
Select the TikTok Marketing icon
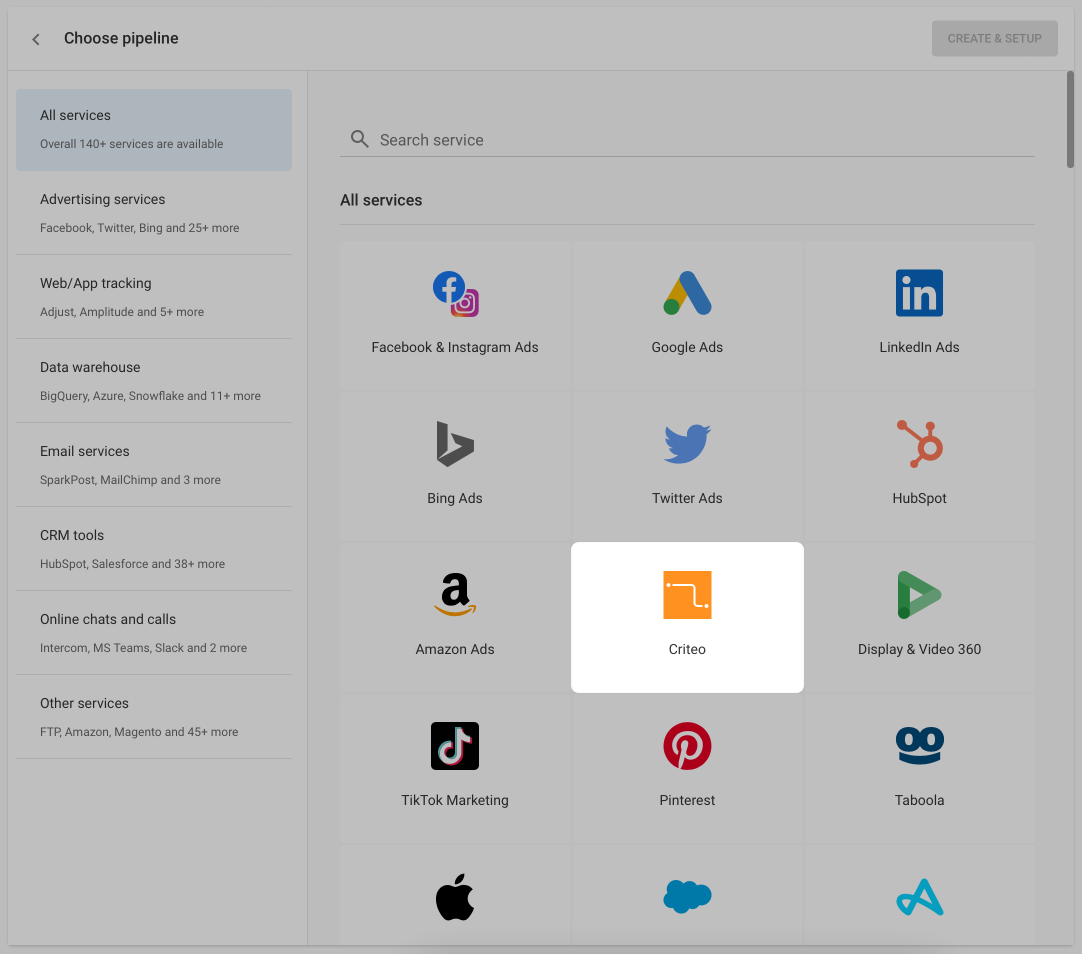click(x=455, y=746)
